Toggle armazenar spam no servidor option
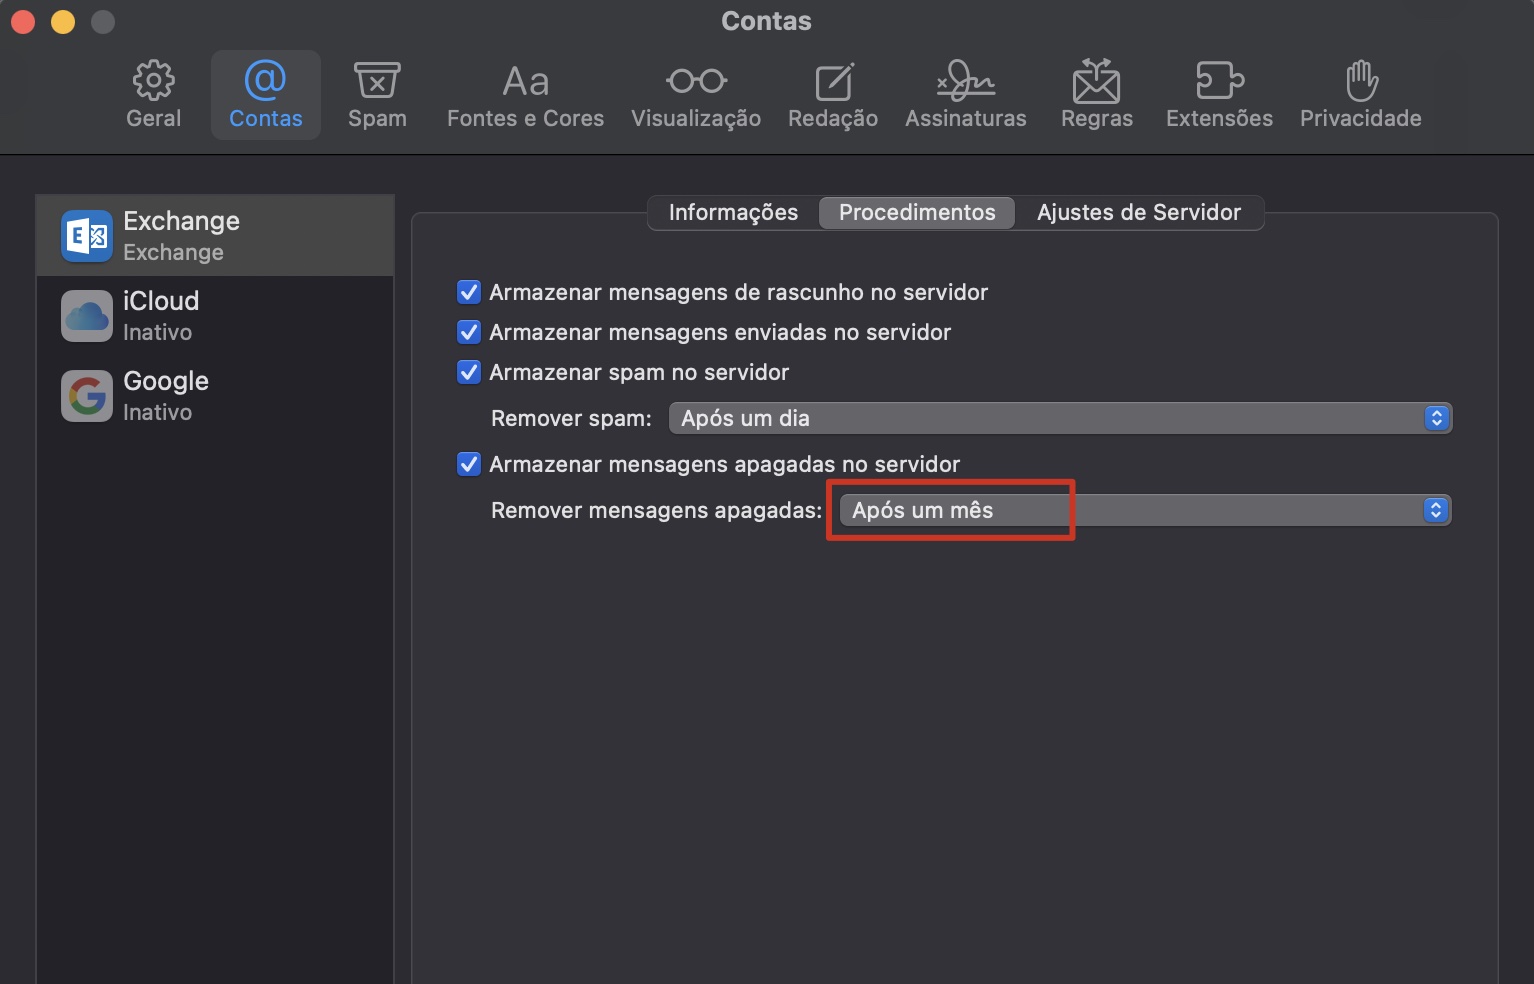This screenshot has width=1534, height=984. tap(469, 372)
